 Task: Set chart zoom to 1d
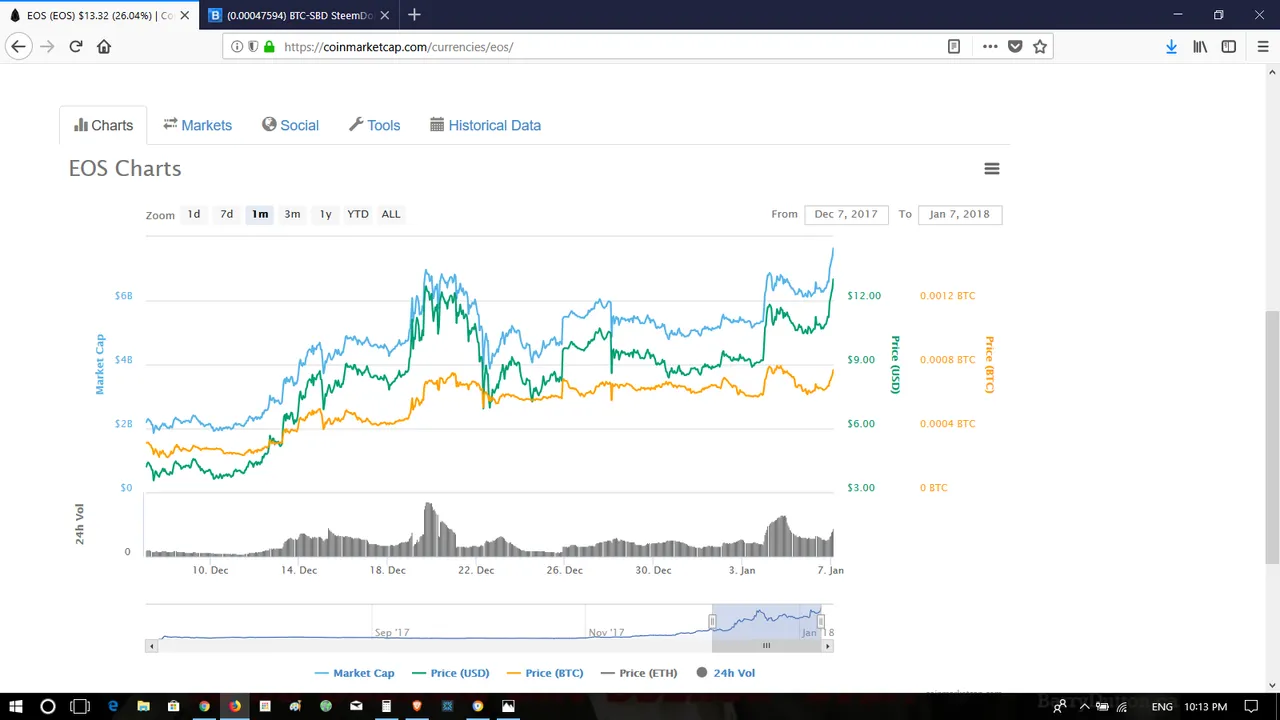click(194, 214)
